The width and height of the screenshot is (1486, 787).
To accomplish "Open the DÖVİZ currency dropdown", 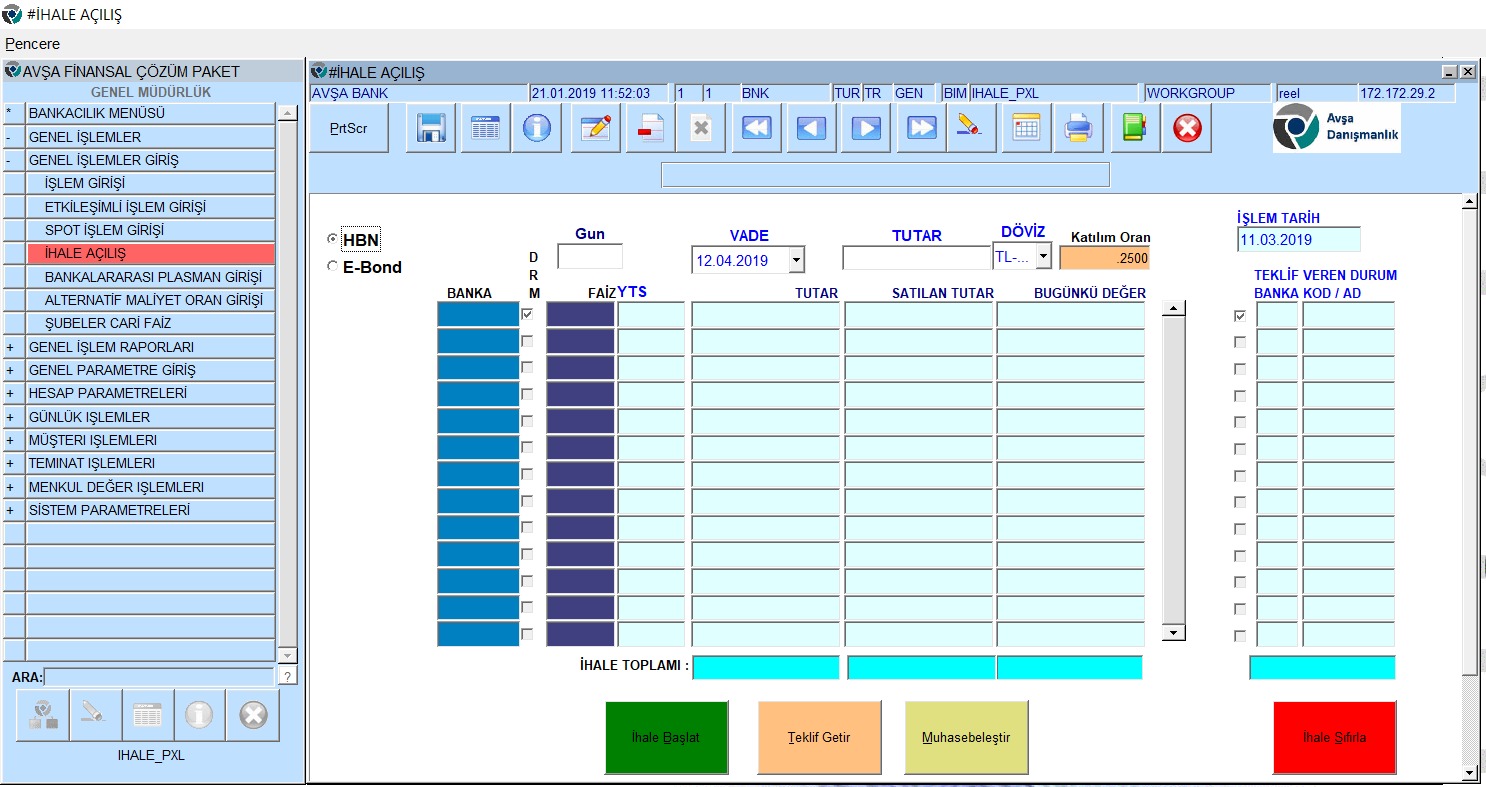I will pyautogui.click(x=1043, y=256).
